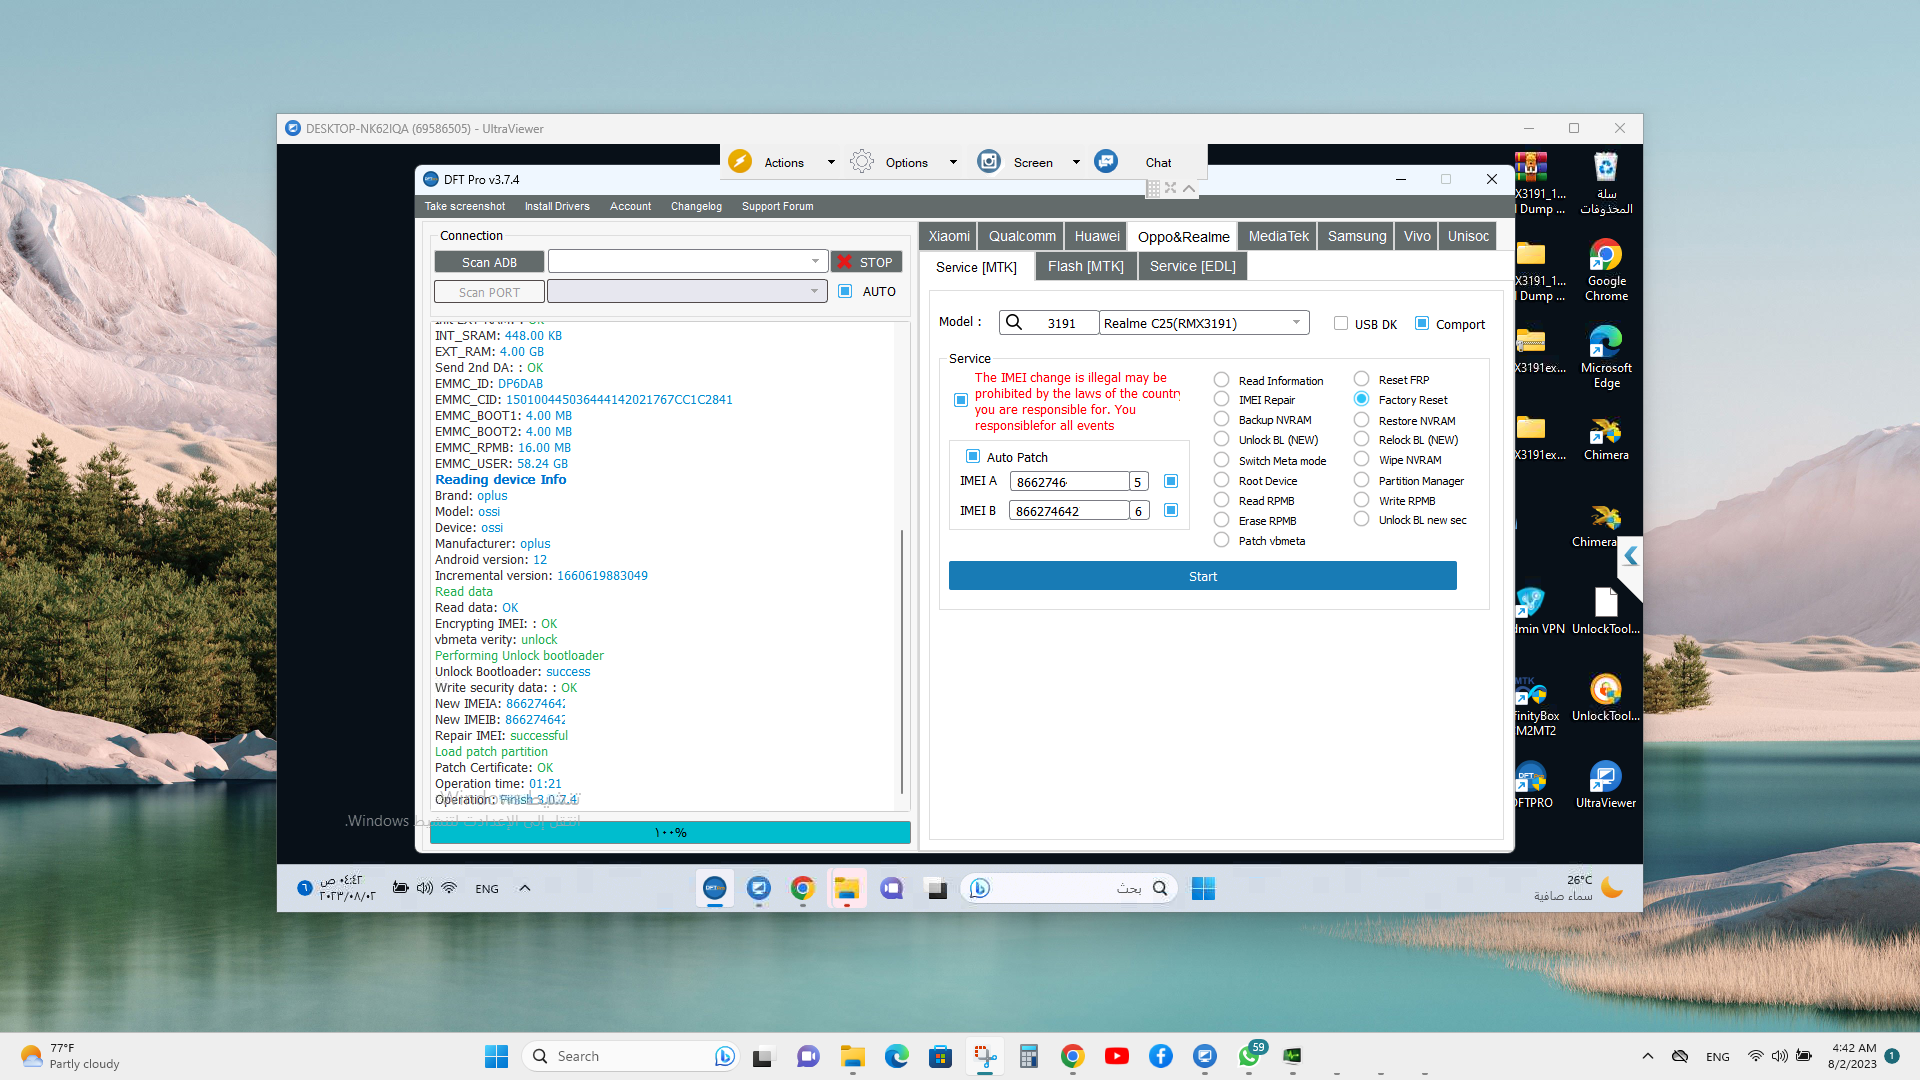This screenshot has width=1920, height=1080.
Task: Expand the ADB device dropdown
Action: [x=815, y=261]
